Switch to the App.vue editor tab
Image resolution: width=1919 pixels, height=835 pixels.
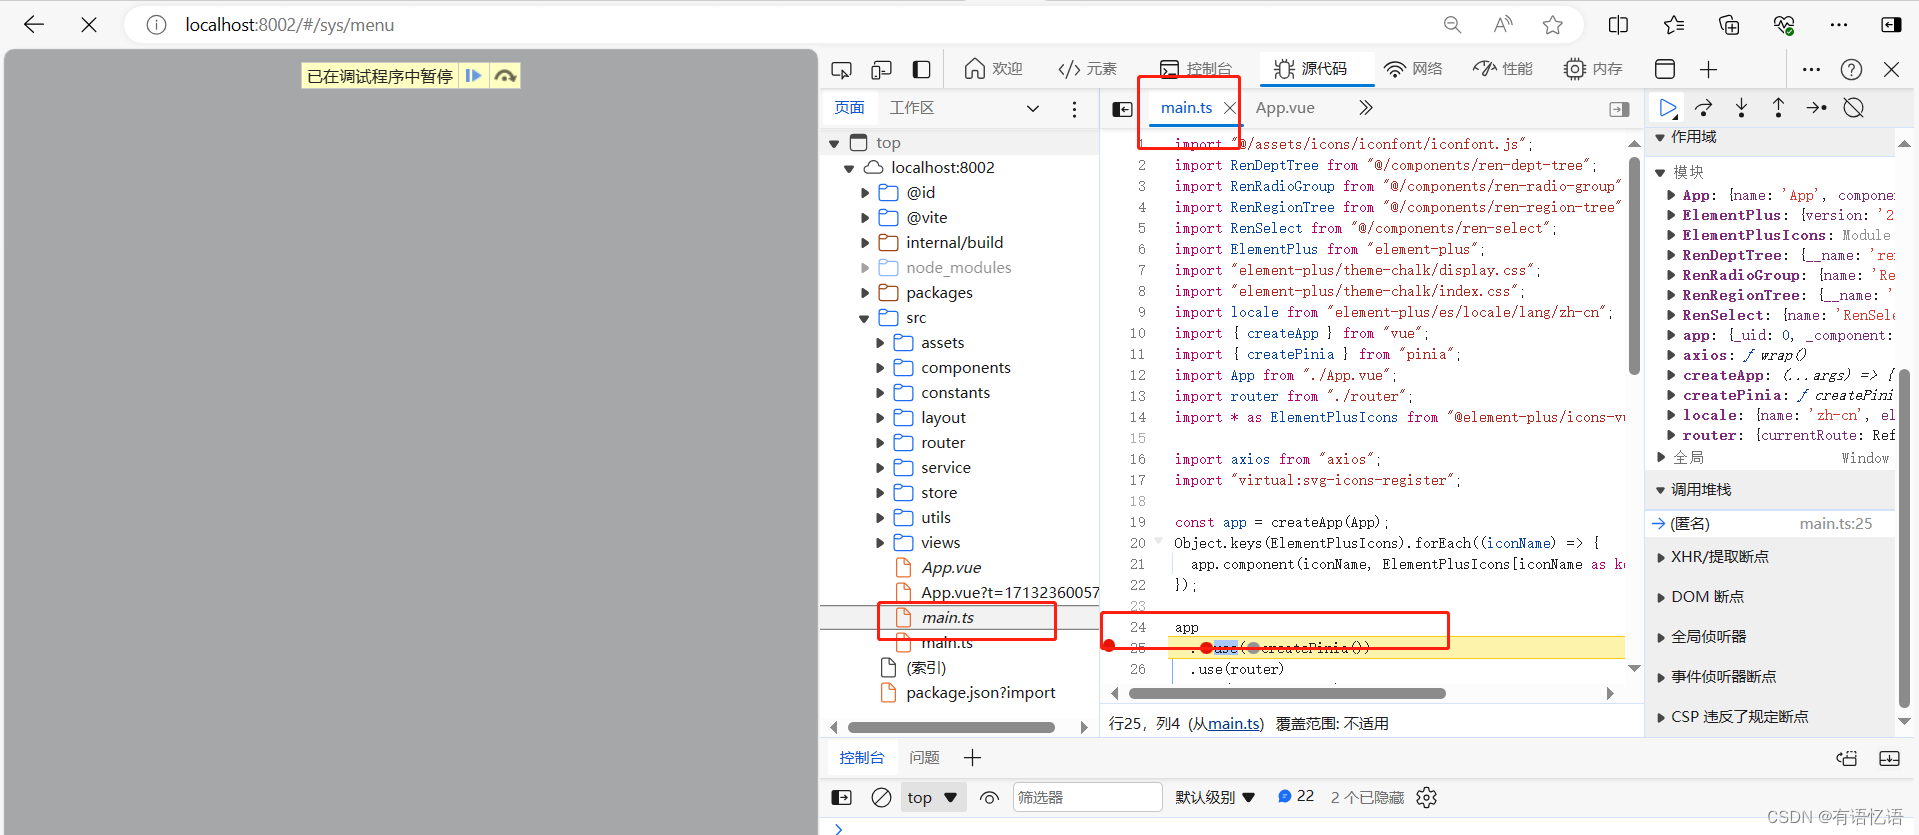pos(1285,108)
